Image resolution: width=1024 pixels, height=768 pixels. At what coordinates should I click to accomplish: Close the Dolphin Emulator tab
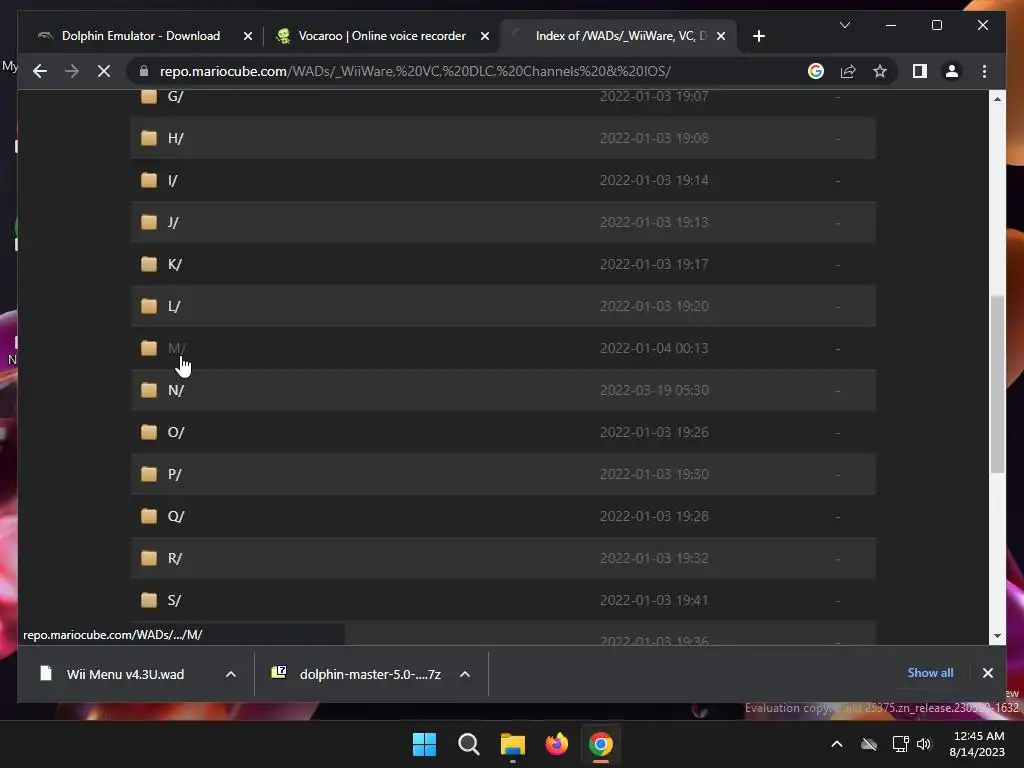(x=248, y=36)
